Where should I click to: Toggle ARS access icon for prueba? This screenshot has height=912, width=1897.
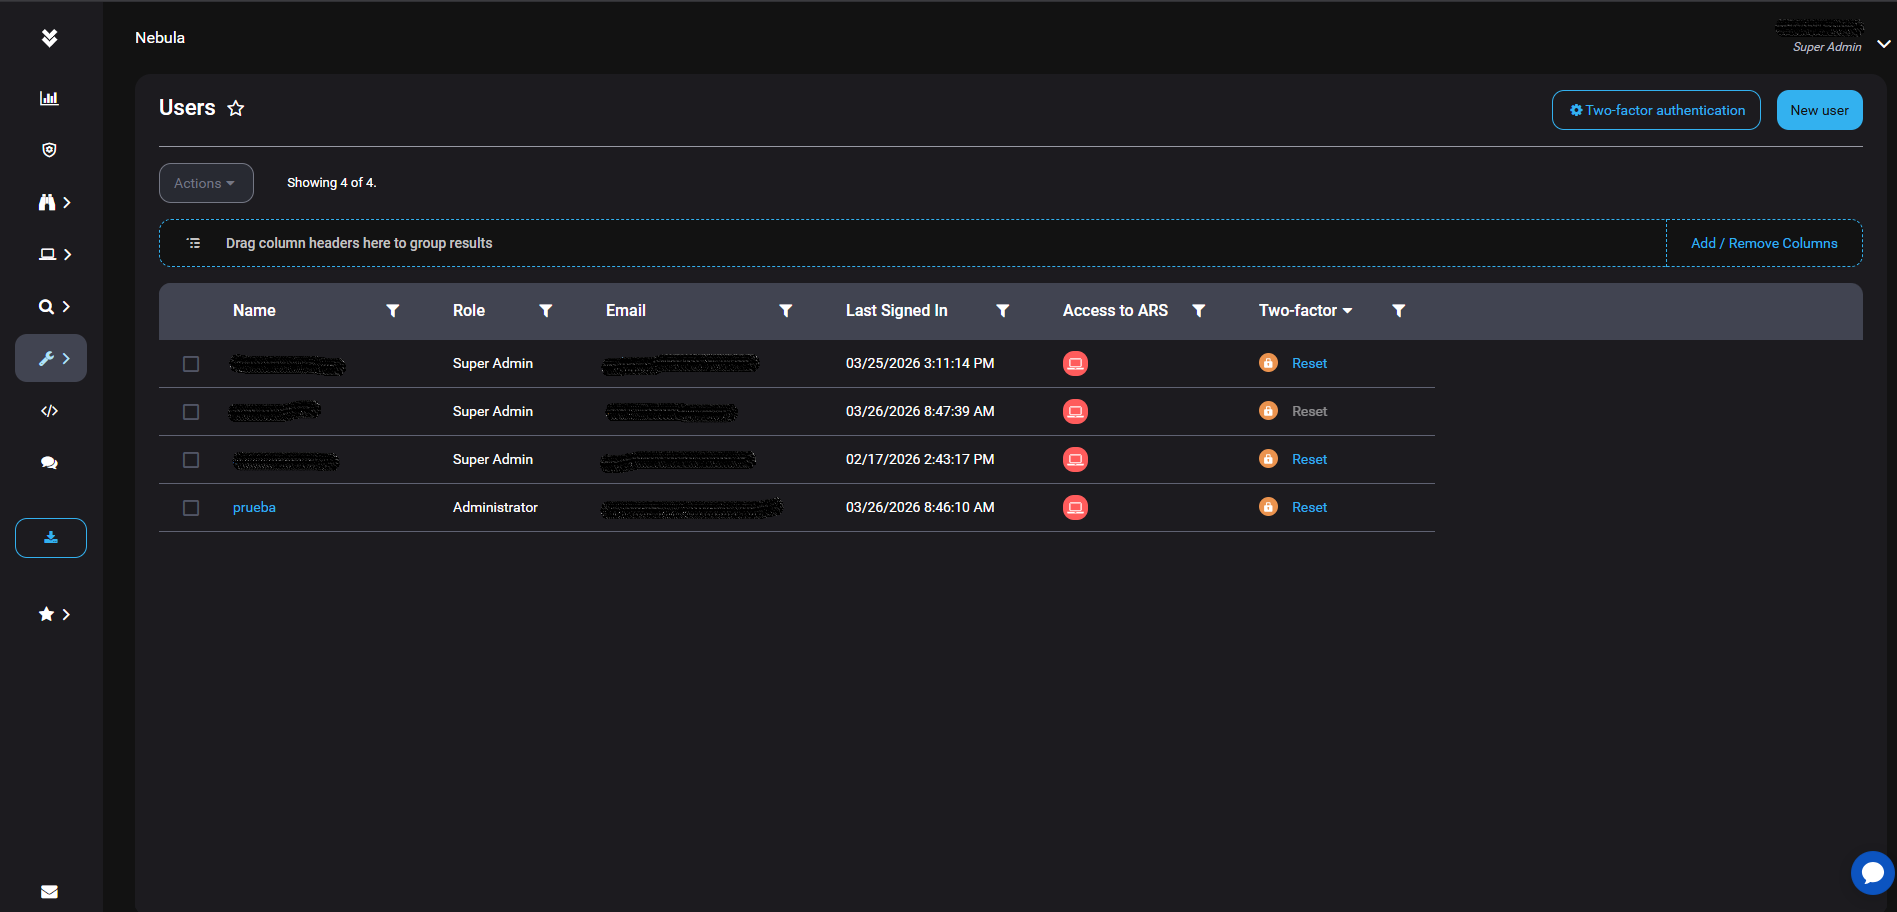tap(1075, 508)
